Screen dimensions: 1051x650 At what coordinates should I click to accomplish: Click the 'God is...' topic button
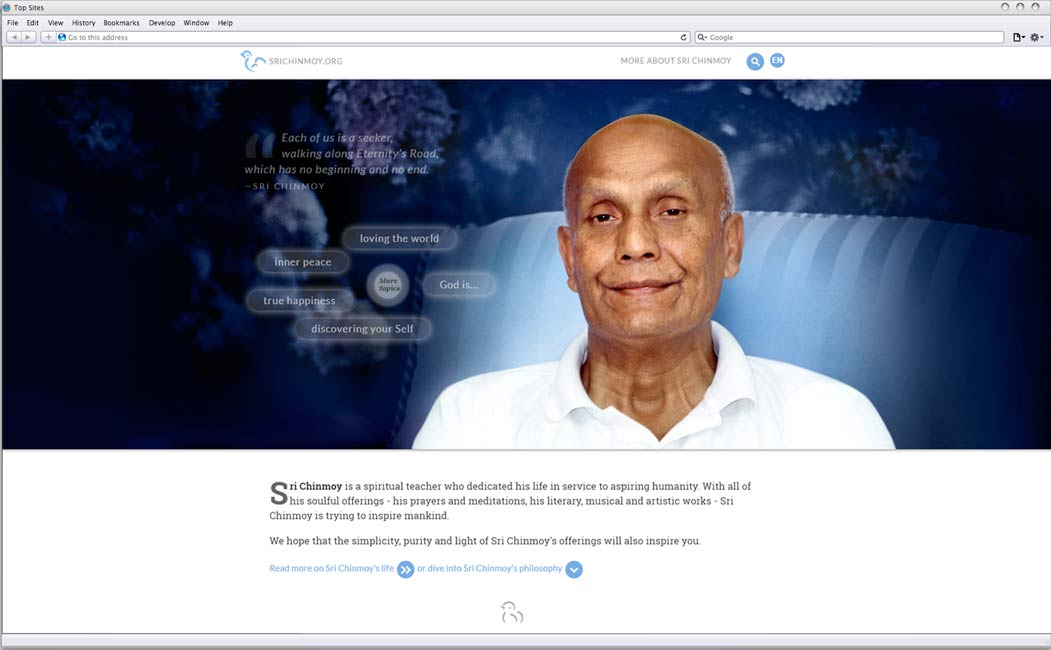(459, 285)
